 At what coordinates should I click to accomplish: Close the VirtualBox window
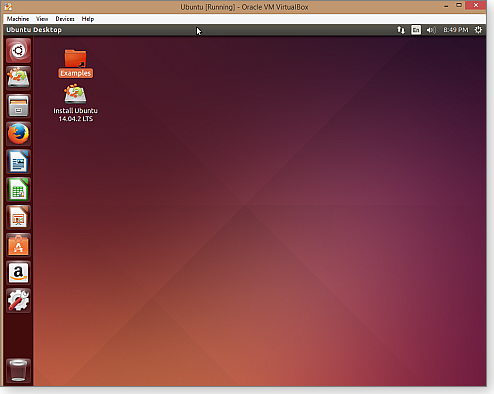coord(476,5)
